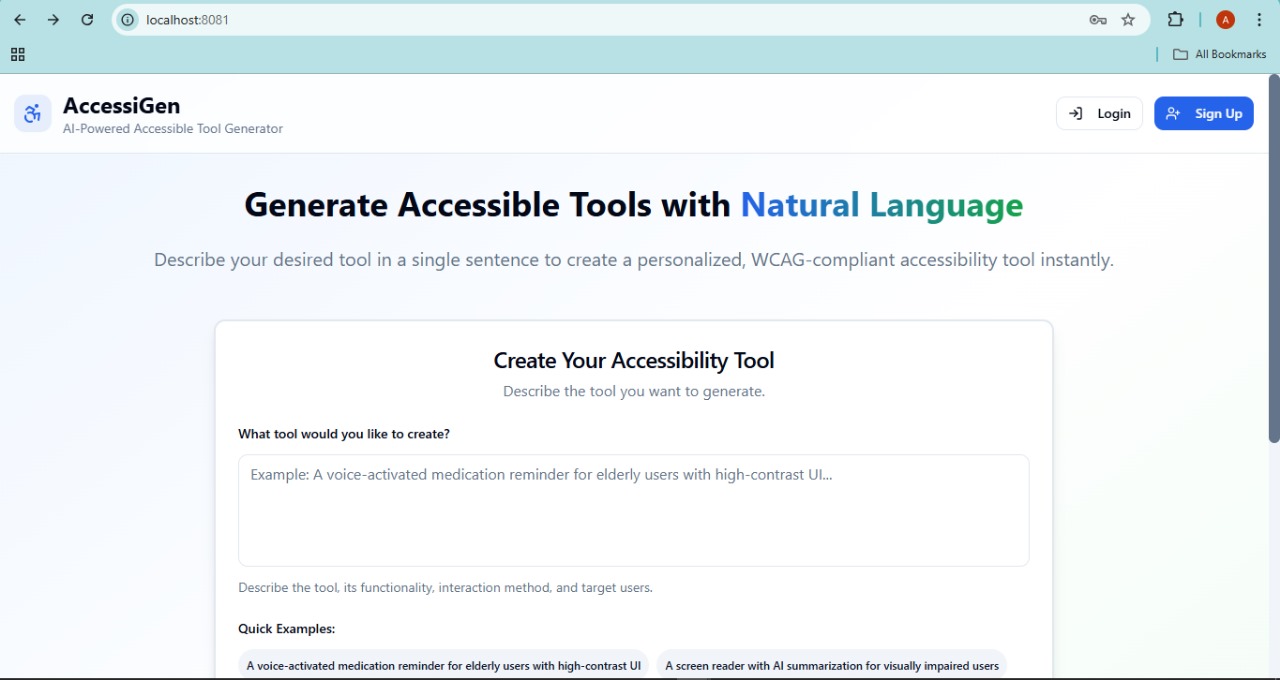Click the page vertical scrollbar
The height and width of the screenshot is (680, 1280).
[x=1274, y=258]
